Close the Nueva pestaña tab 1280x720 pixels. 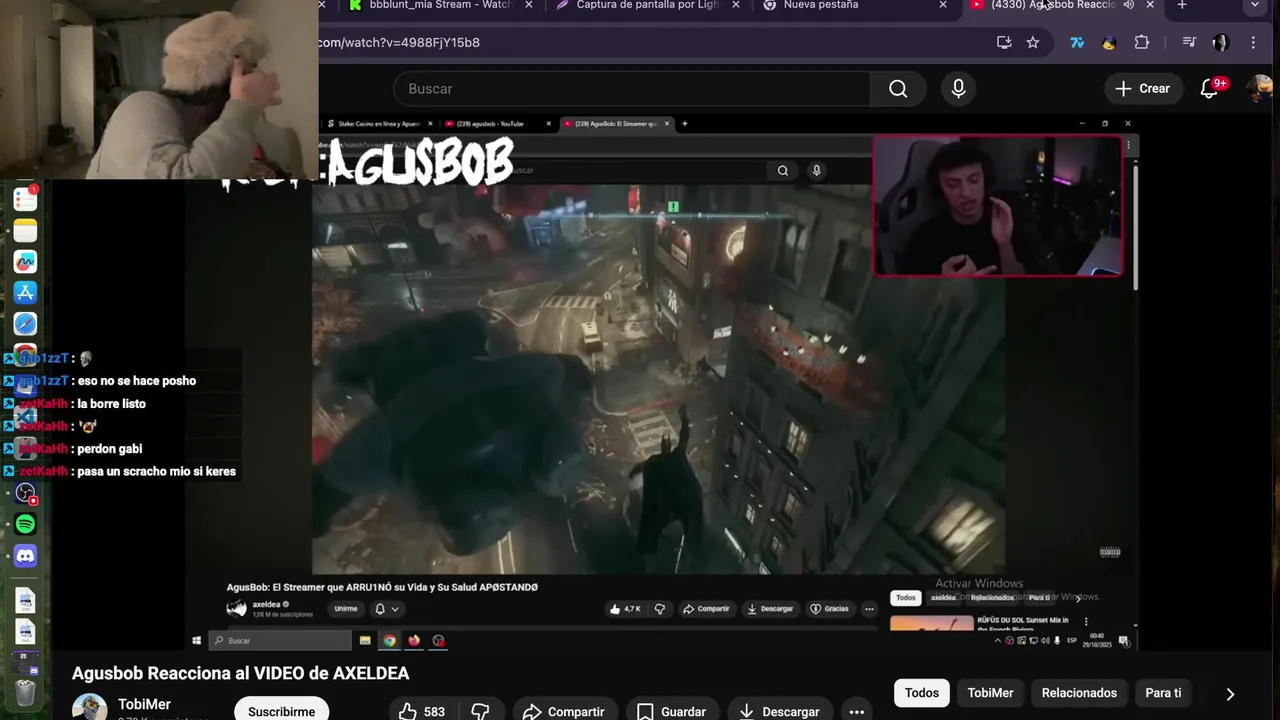tap(942, 5)
